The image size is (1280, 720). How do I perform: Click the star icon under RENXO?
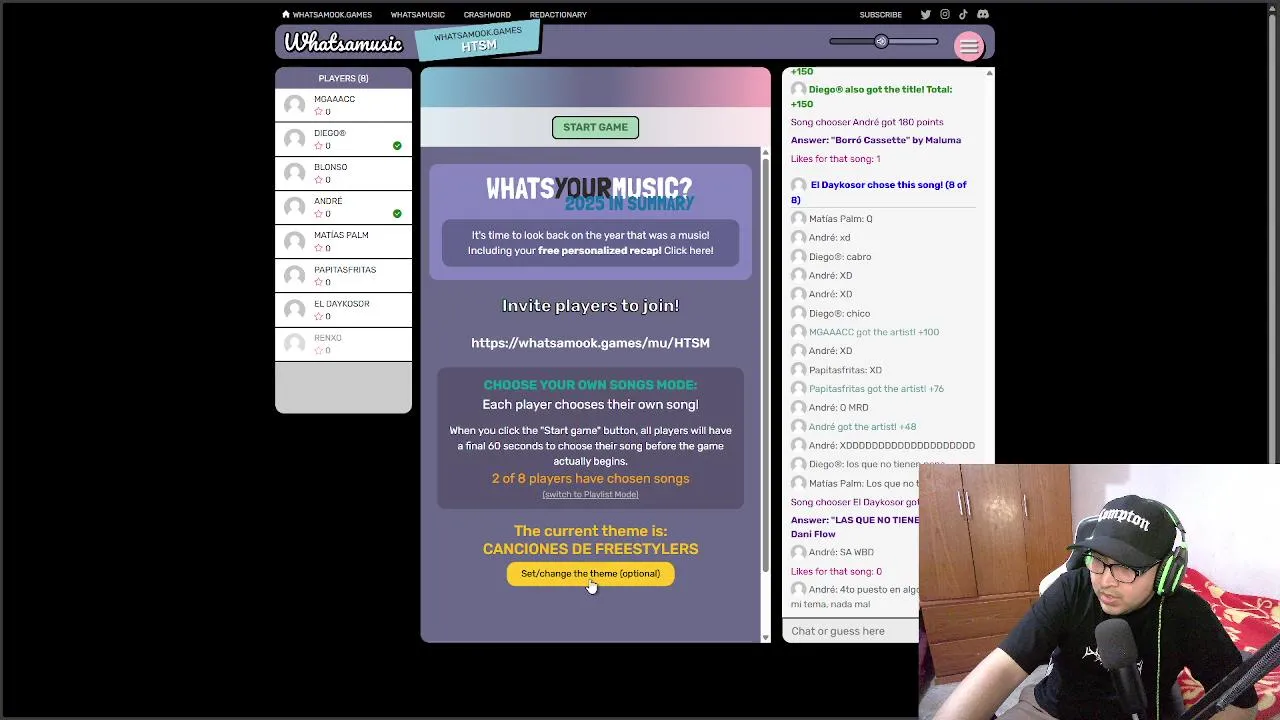tap(318, 350)
